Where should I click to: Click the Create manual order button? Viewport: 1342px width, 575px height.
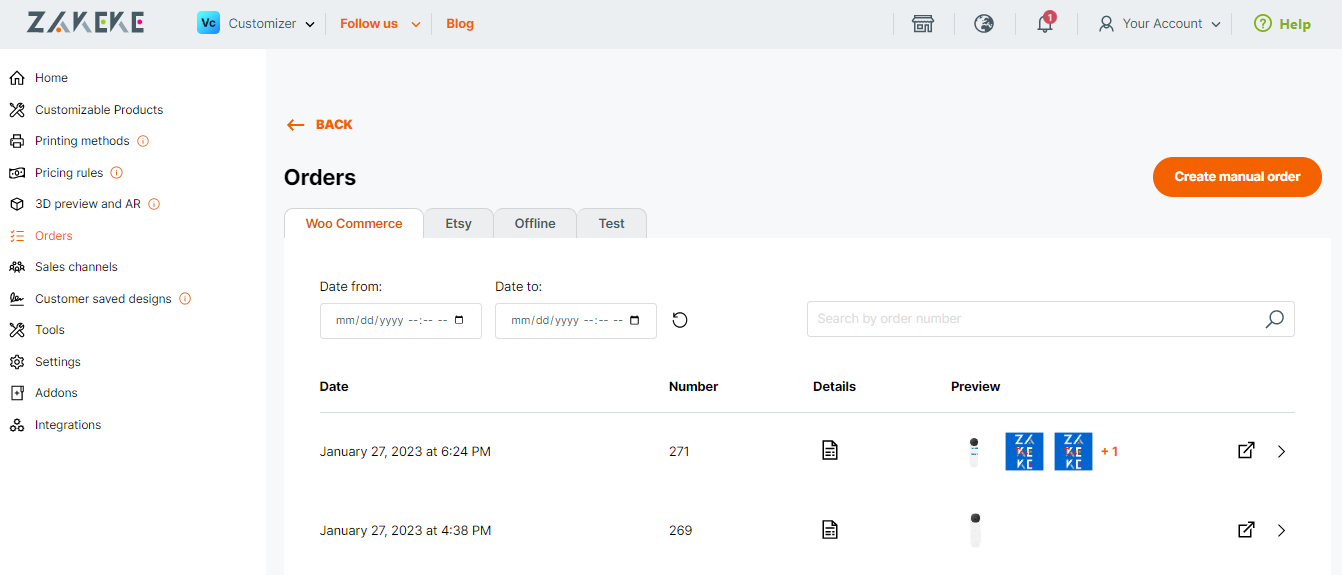click(1237, 177)
